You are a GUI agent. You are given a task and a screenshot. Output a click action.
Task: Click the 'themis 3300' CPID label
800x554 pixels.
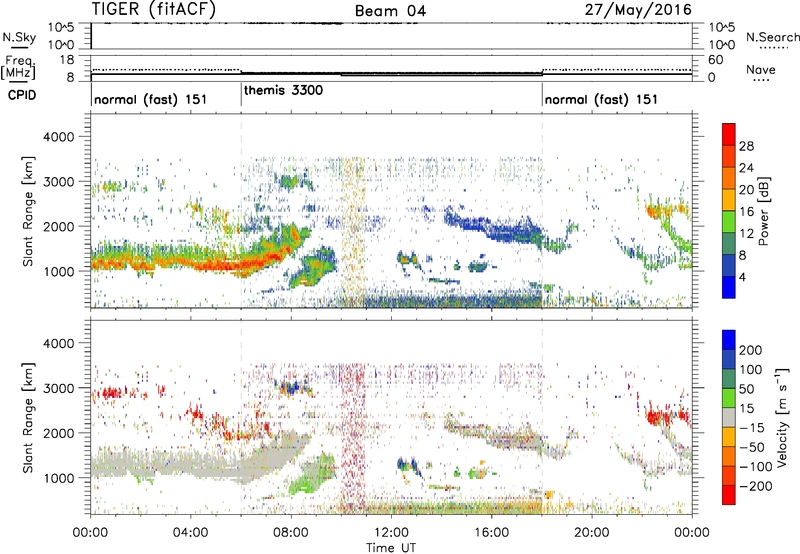[283, 90]
